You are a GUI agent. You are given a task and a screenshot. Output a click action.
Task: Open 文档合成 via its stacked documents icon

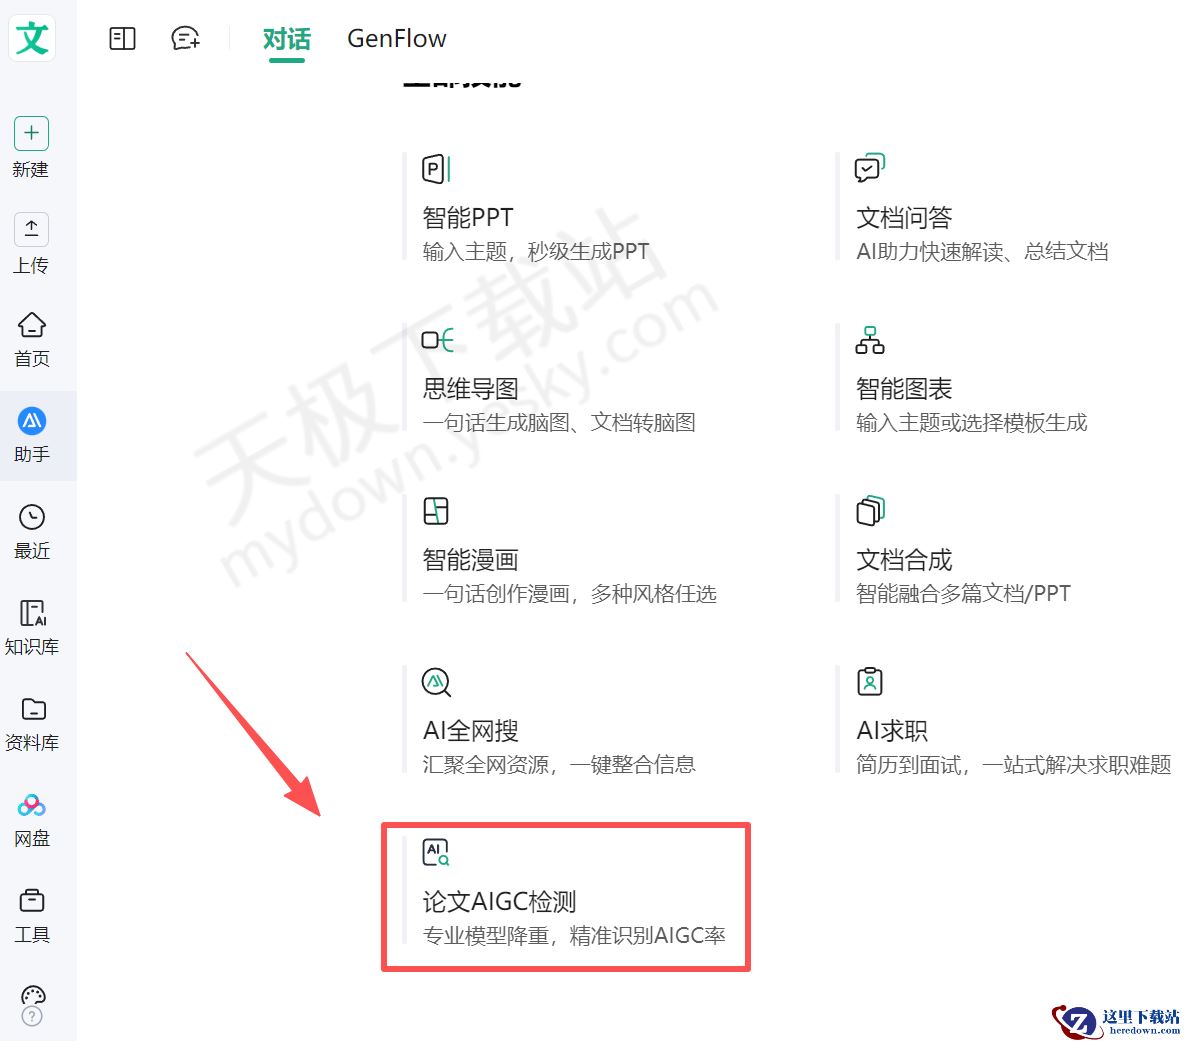869,511
